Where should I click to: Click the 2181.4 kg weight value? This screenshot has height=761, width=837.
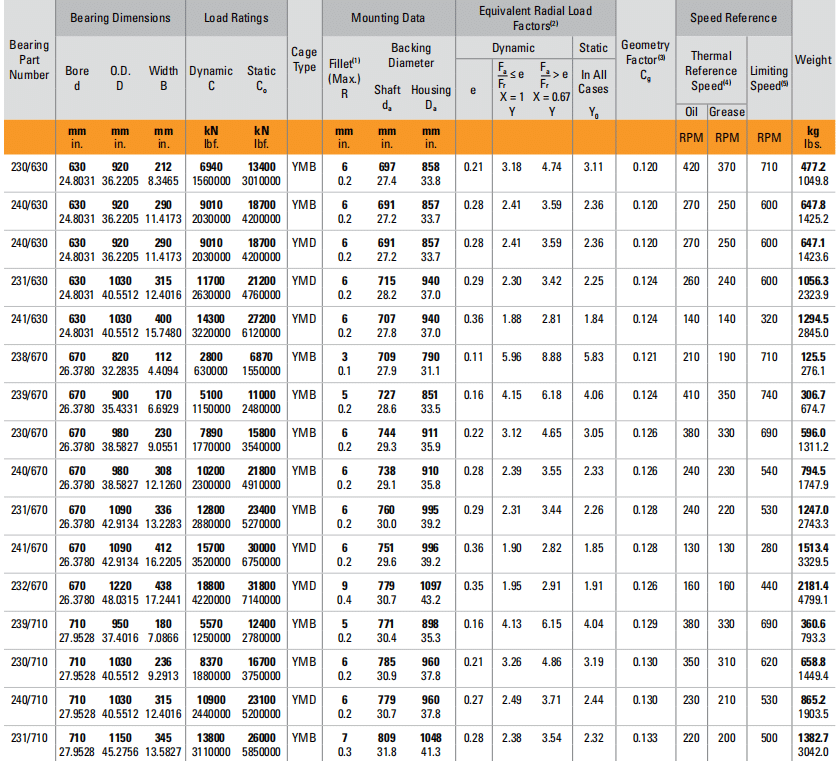pos(810,585)
